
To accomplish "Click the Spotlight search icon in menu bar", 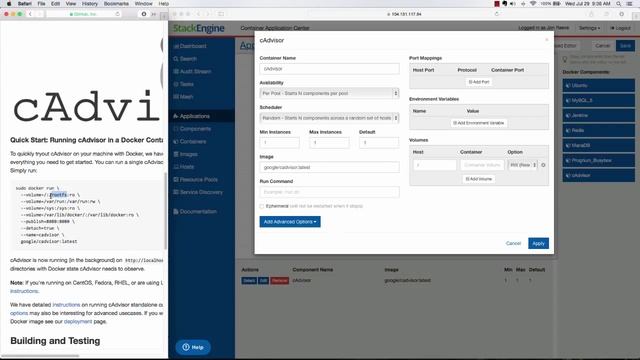I will [x=619, y=4].
